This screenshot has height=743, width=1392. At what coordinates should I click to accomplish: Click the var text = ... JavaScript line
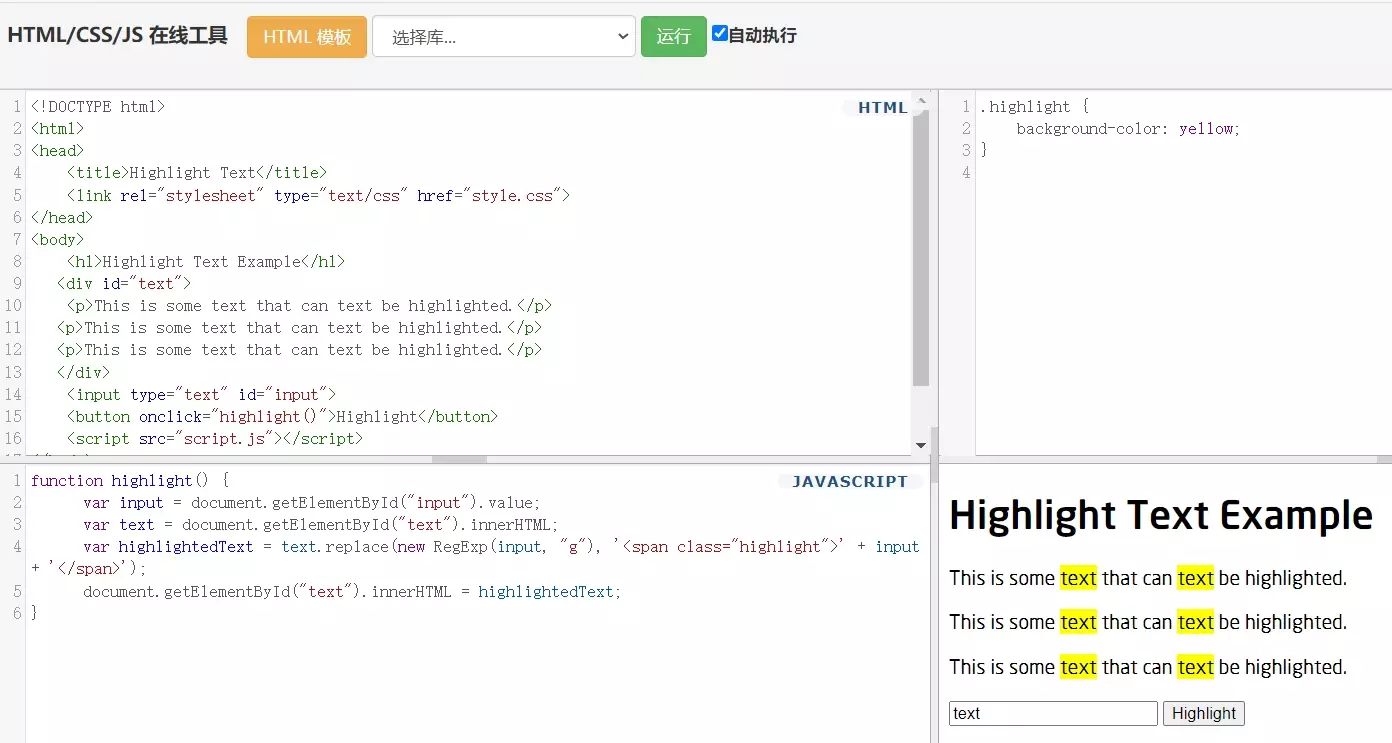[320, 524]
